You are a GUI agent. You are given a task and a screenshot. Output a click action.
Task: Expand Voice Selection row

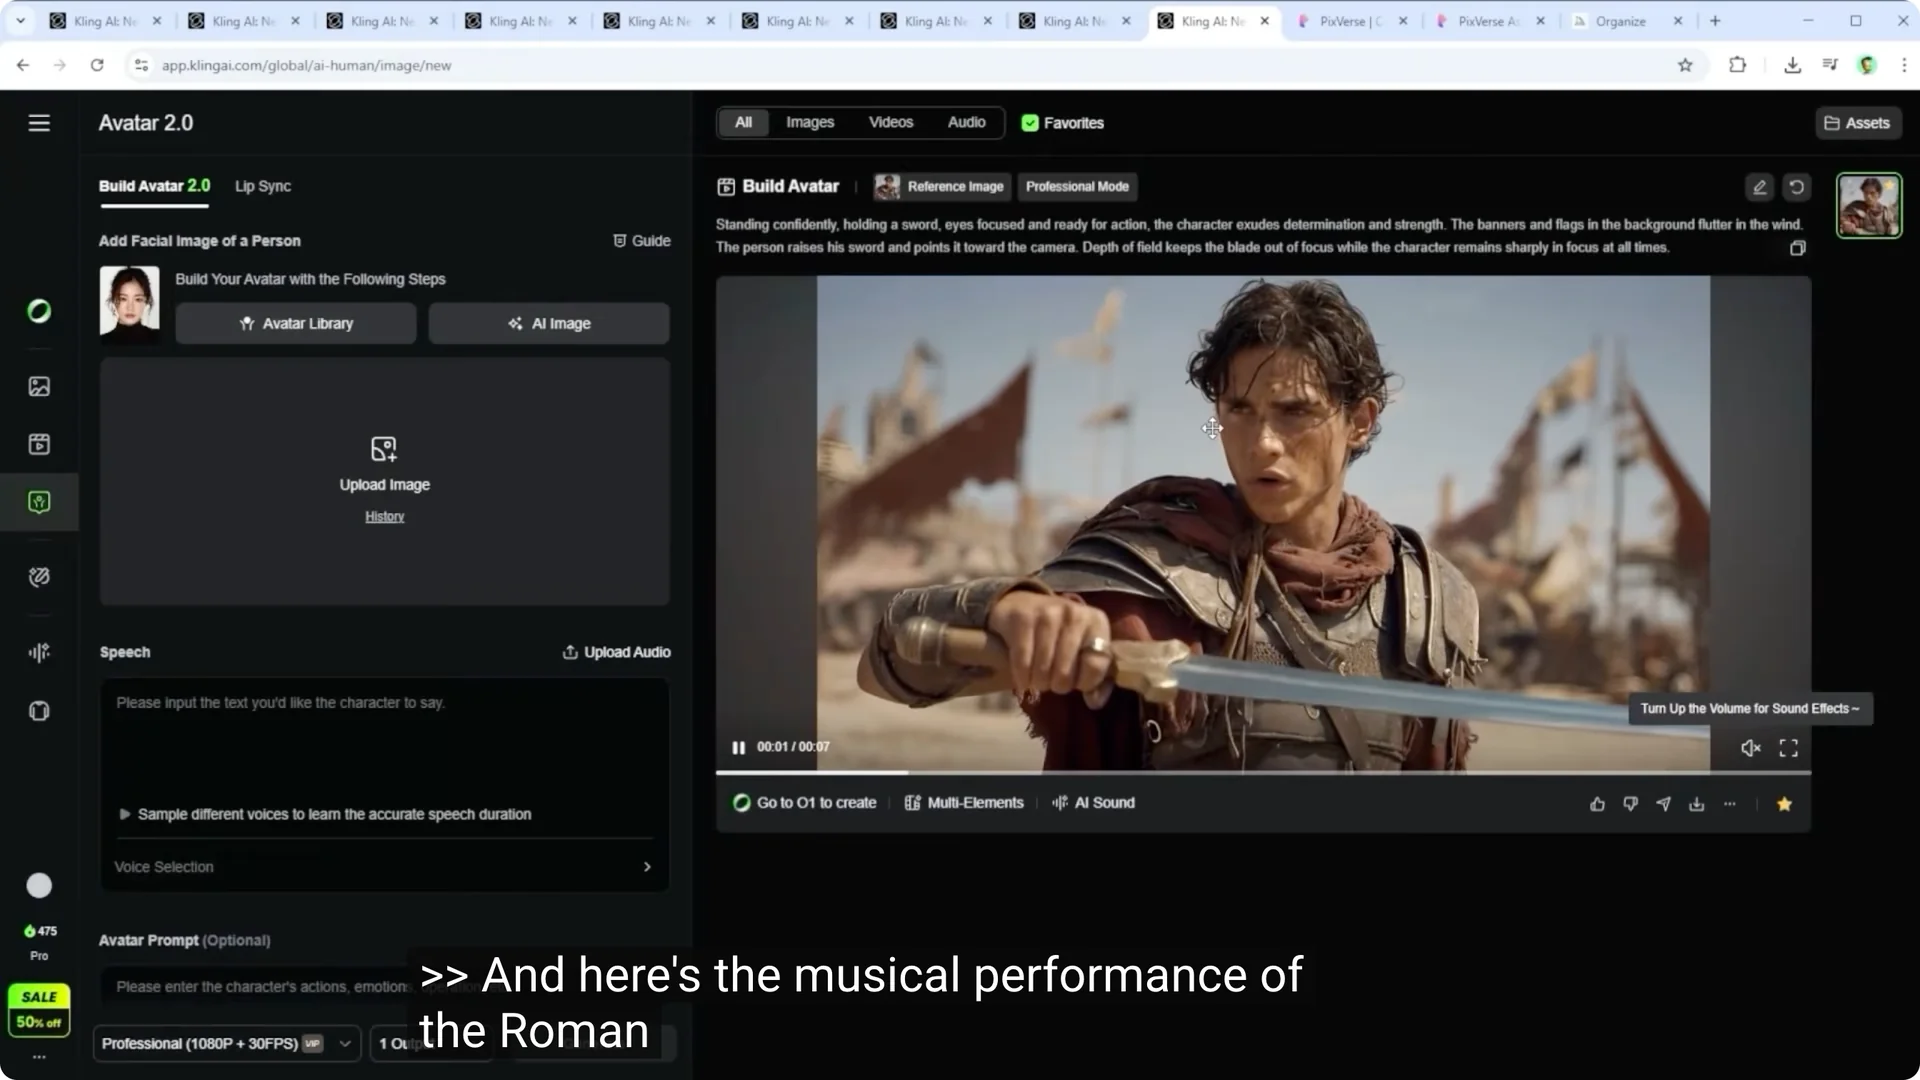point(384,867)
